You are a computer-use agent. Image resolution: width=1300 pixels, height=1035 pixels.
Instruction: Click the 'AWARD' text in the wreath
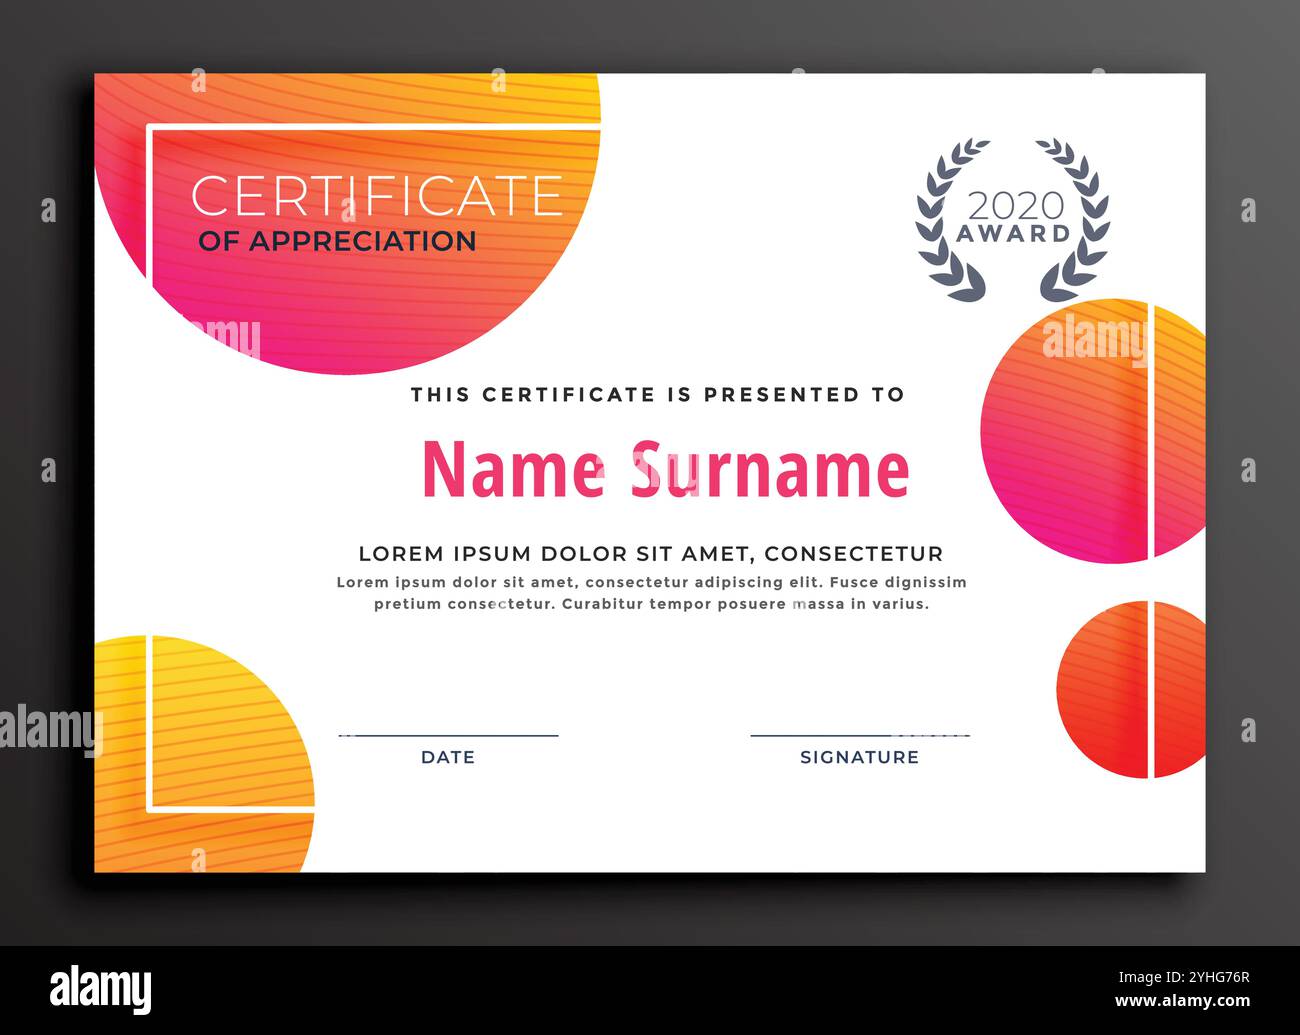(x=1014, y=234)
